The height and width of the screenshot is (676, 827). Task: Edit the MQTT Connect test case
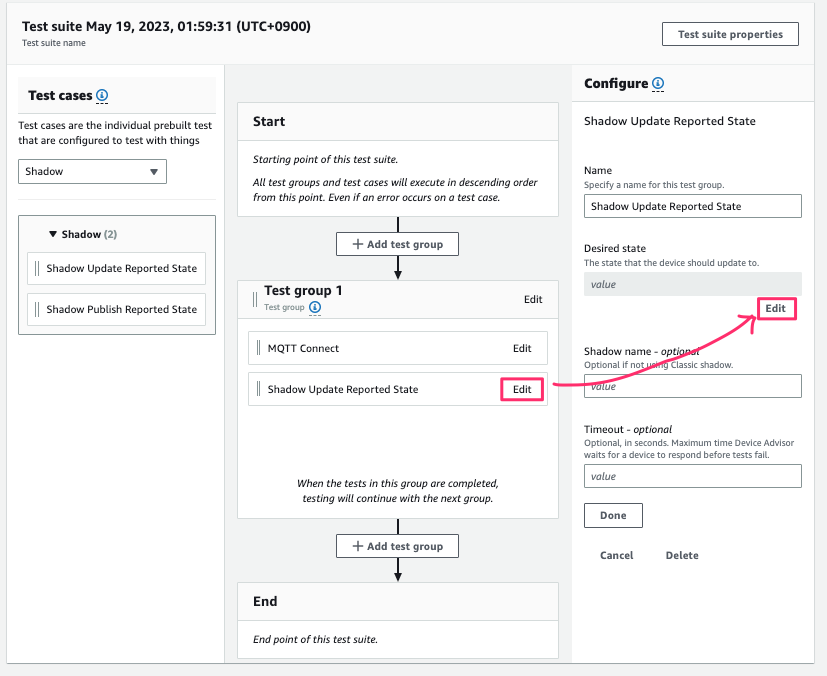(x=522, y=348)
